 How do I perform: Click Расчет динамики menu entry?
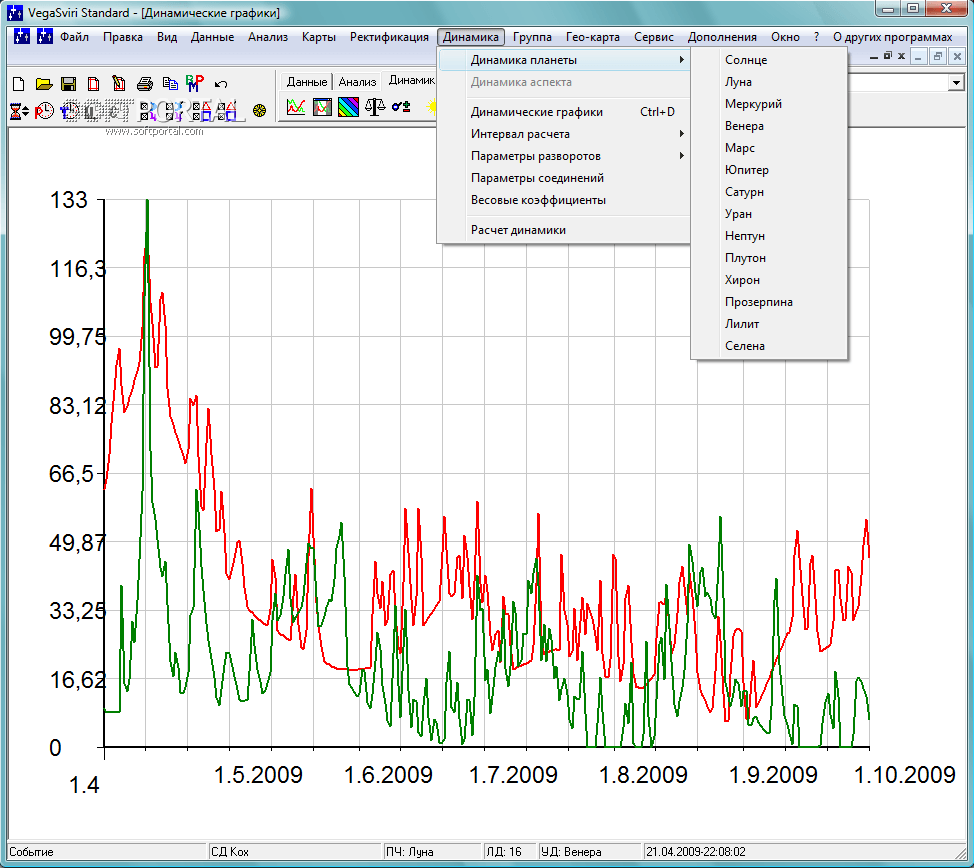pyautogui.click(x=518, y=230)
